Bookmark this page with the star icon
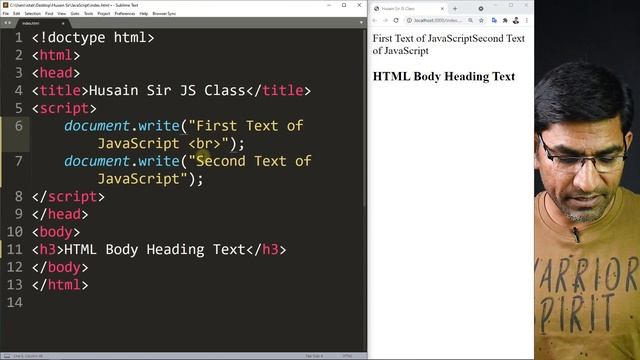The width and height of the screenshot is (640, 360). pyautogui.click(x=481, y=20)
